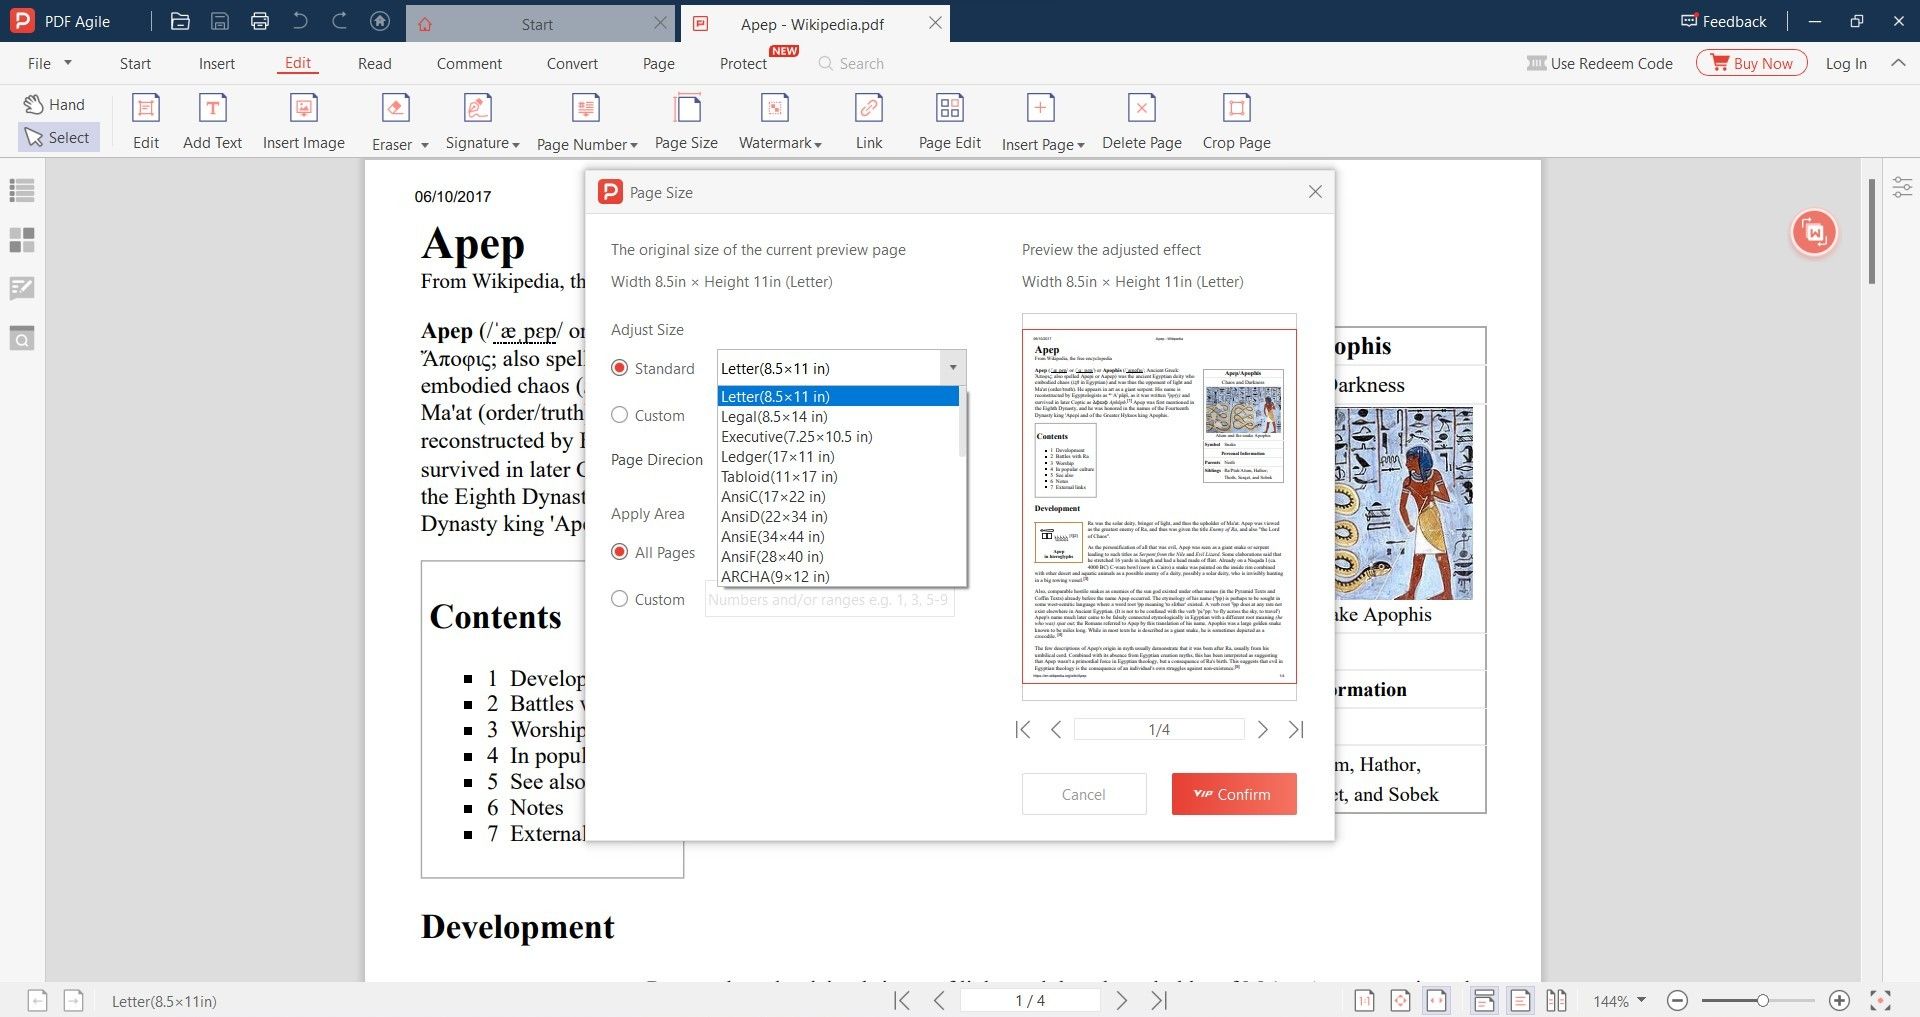This screenshot has width=1920, height=1017.
Task: Click the Confirm button
Action: (1233, 793)
